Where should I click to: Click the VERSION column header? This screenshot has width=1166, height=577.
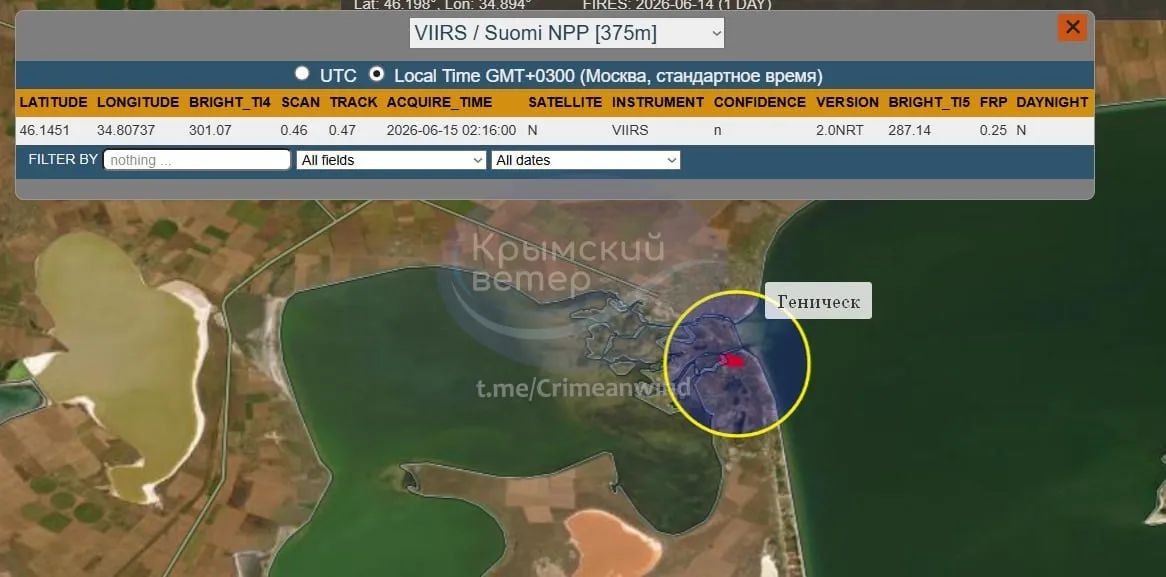(x=847, y=103)
